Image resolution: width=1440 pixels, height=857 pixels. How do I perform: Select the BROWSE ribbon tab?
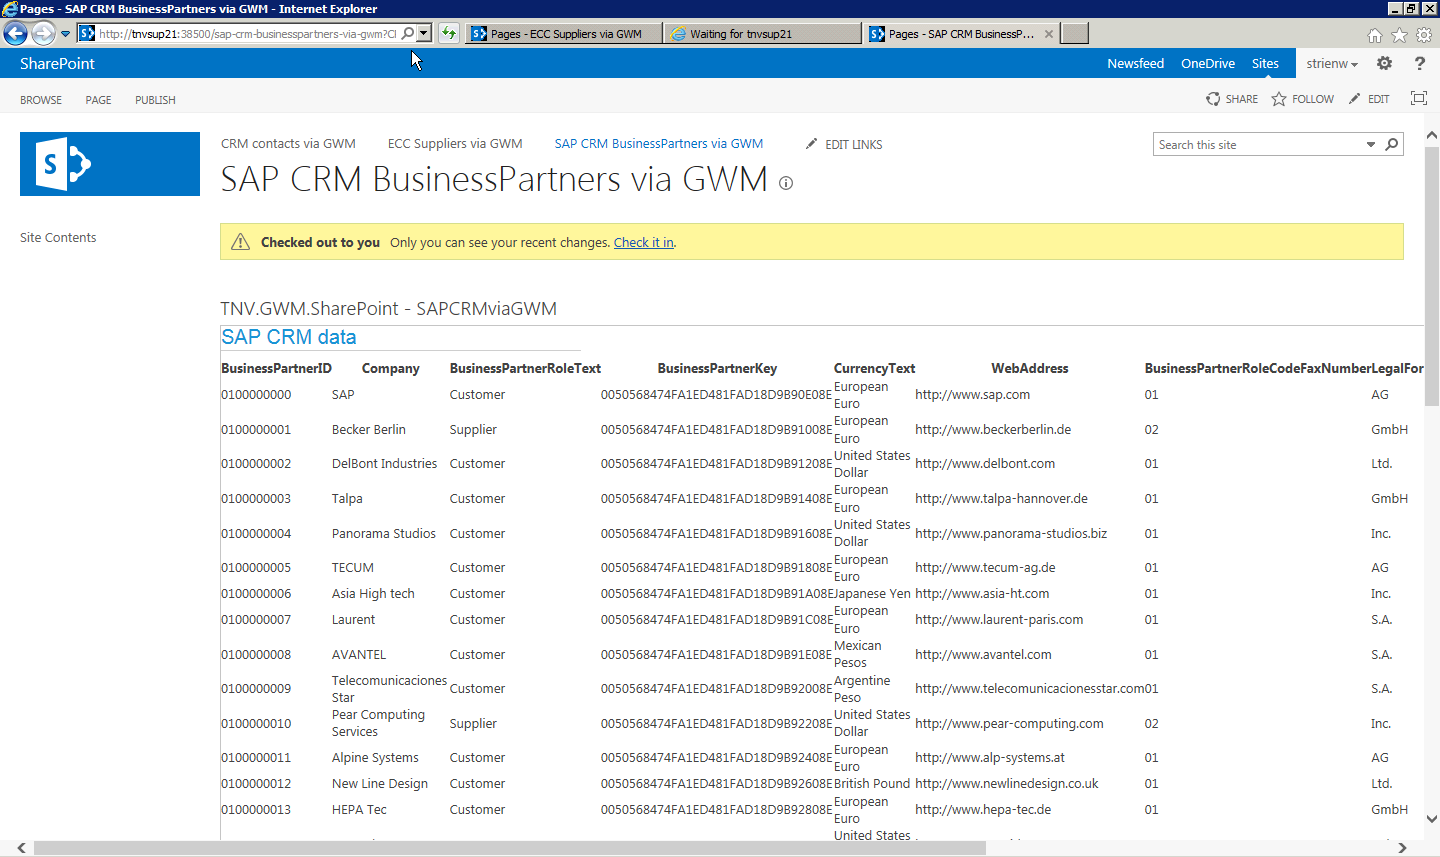pos(41,100)
